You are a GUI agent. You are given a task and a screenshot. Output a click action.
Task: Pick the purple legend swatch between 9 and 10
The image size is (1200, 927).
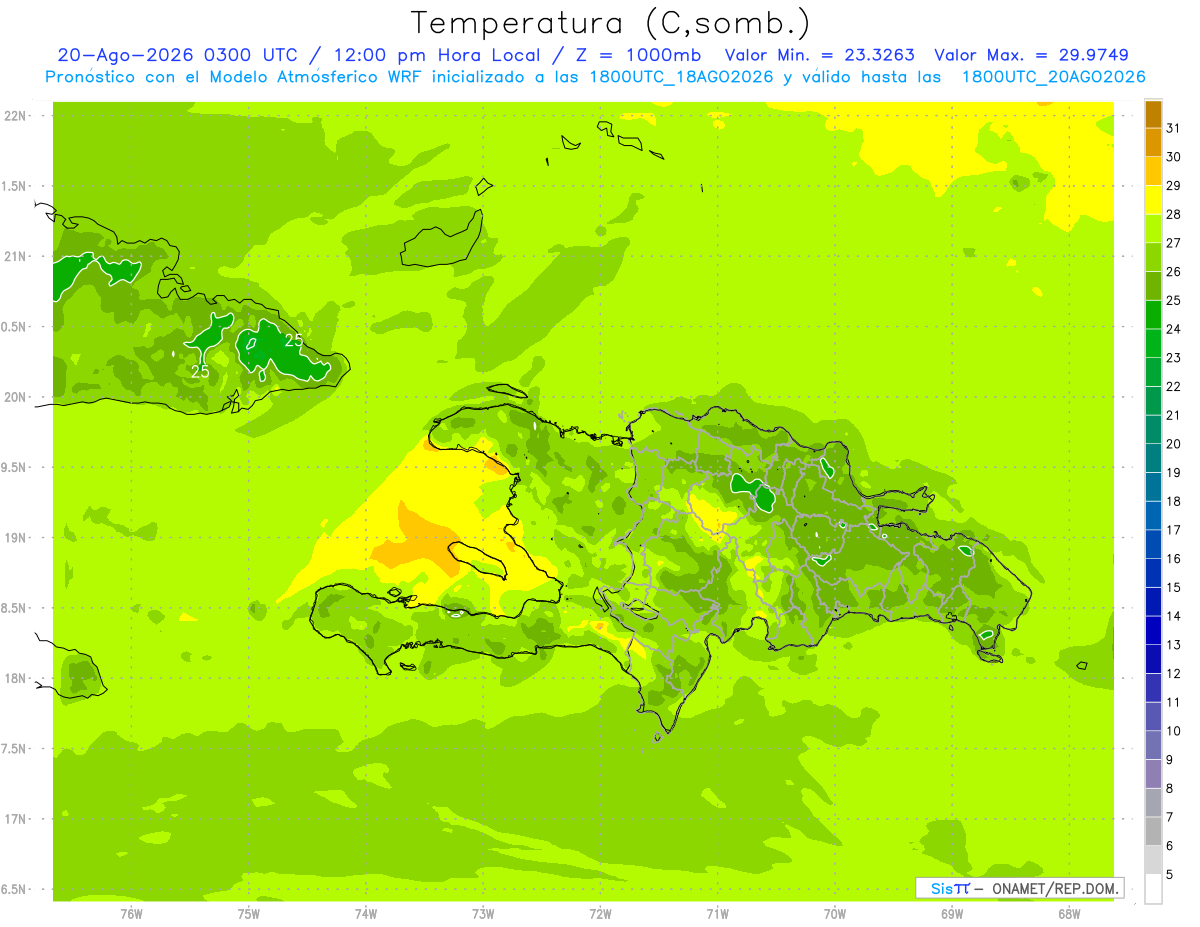(x=1153, y=745)
